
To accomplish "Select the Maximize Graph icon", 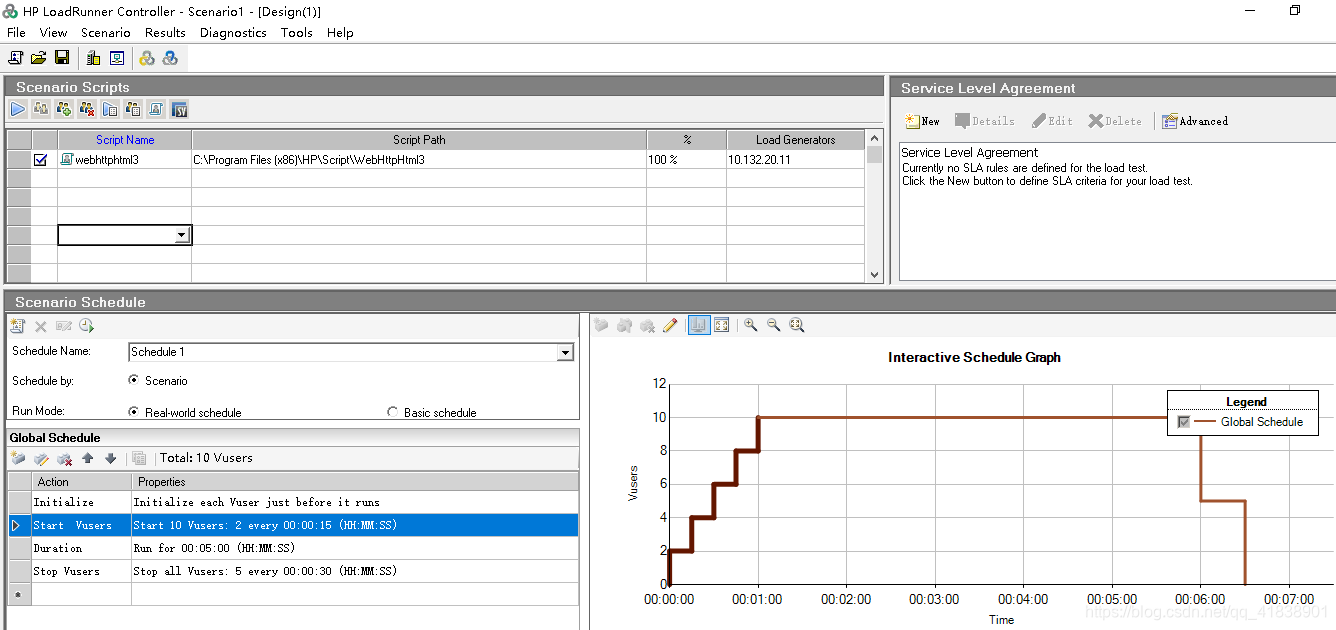I will 722,325.
